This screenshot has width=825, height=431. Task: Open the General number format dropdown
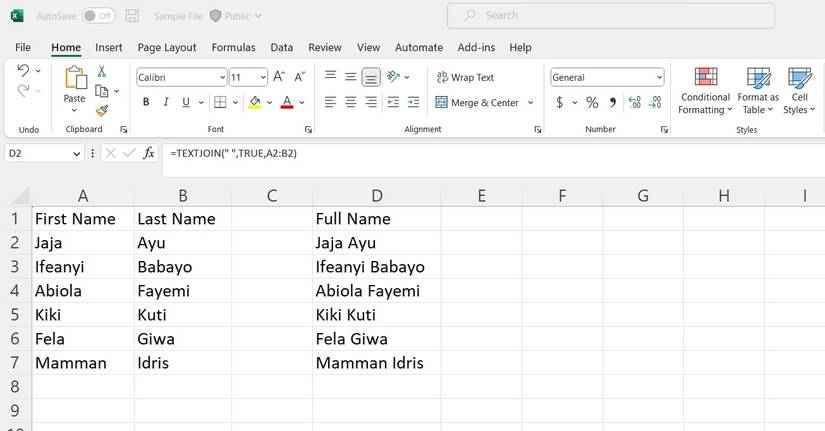point(659,77)
